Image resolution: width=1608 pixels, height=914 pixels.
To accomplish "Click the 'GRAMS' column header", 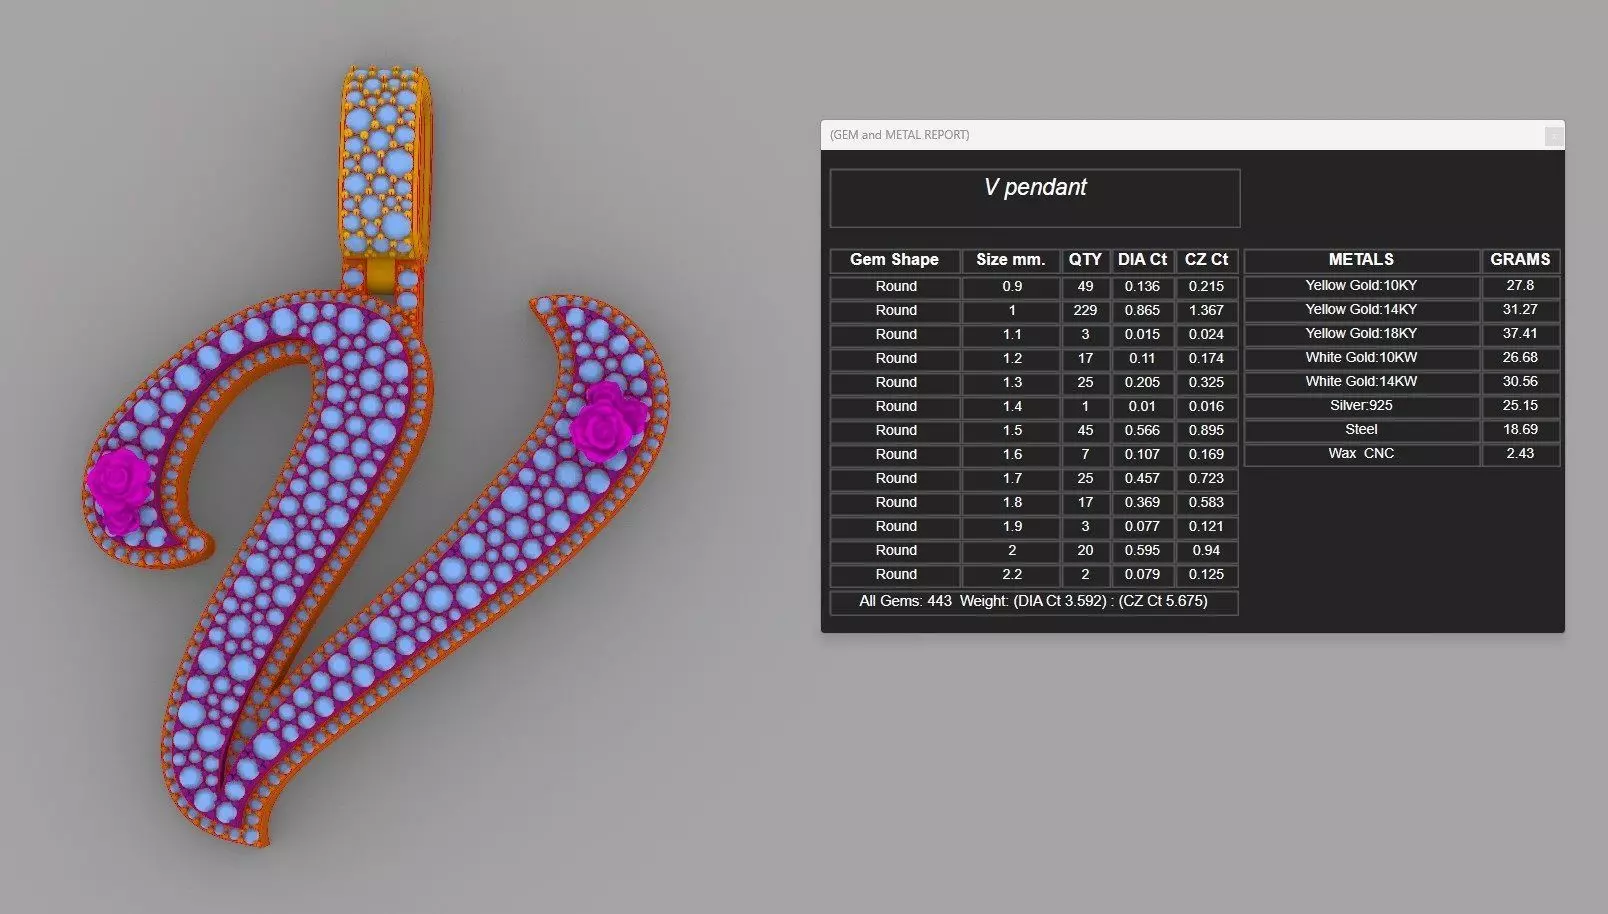I will pyautogui.click(x=1521, y=260).
